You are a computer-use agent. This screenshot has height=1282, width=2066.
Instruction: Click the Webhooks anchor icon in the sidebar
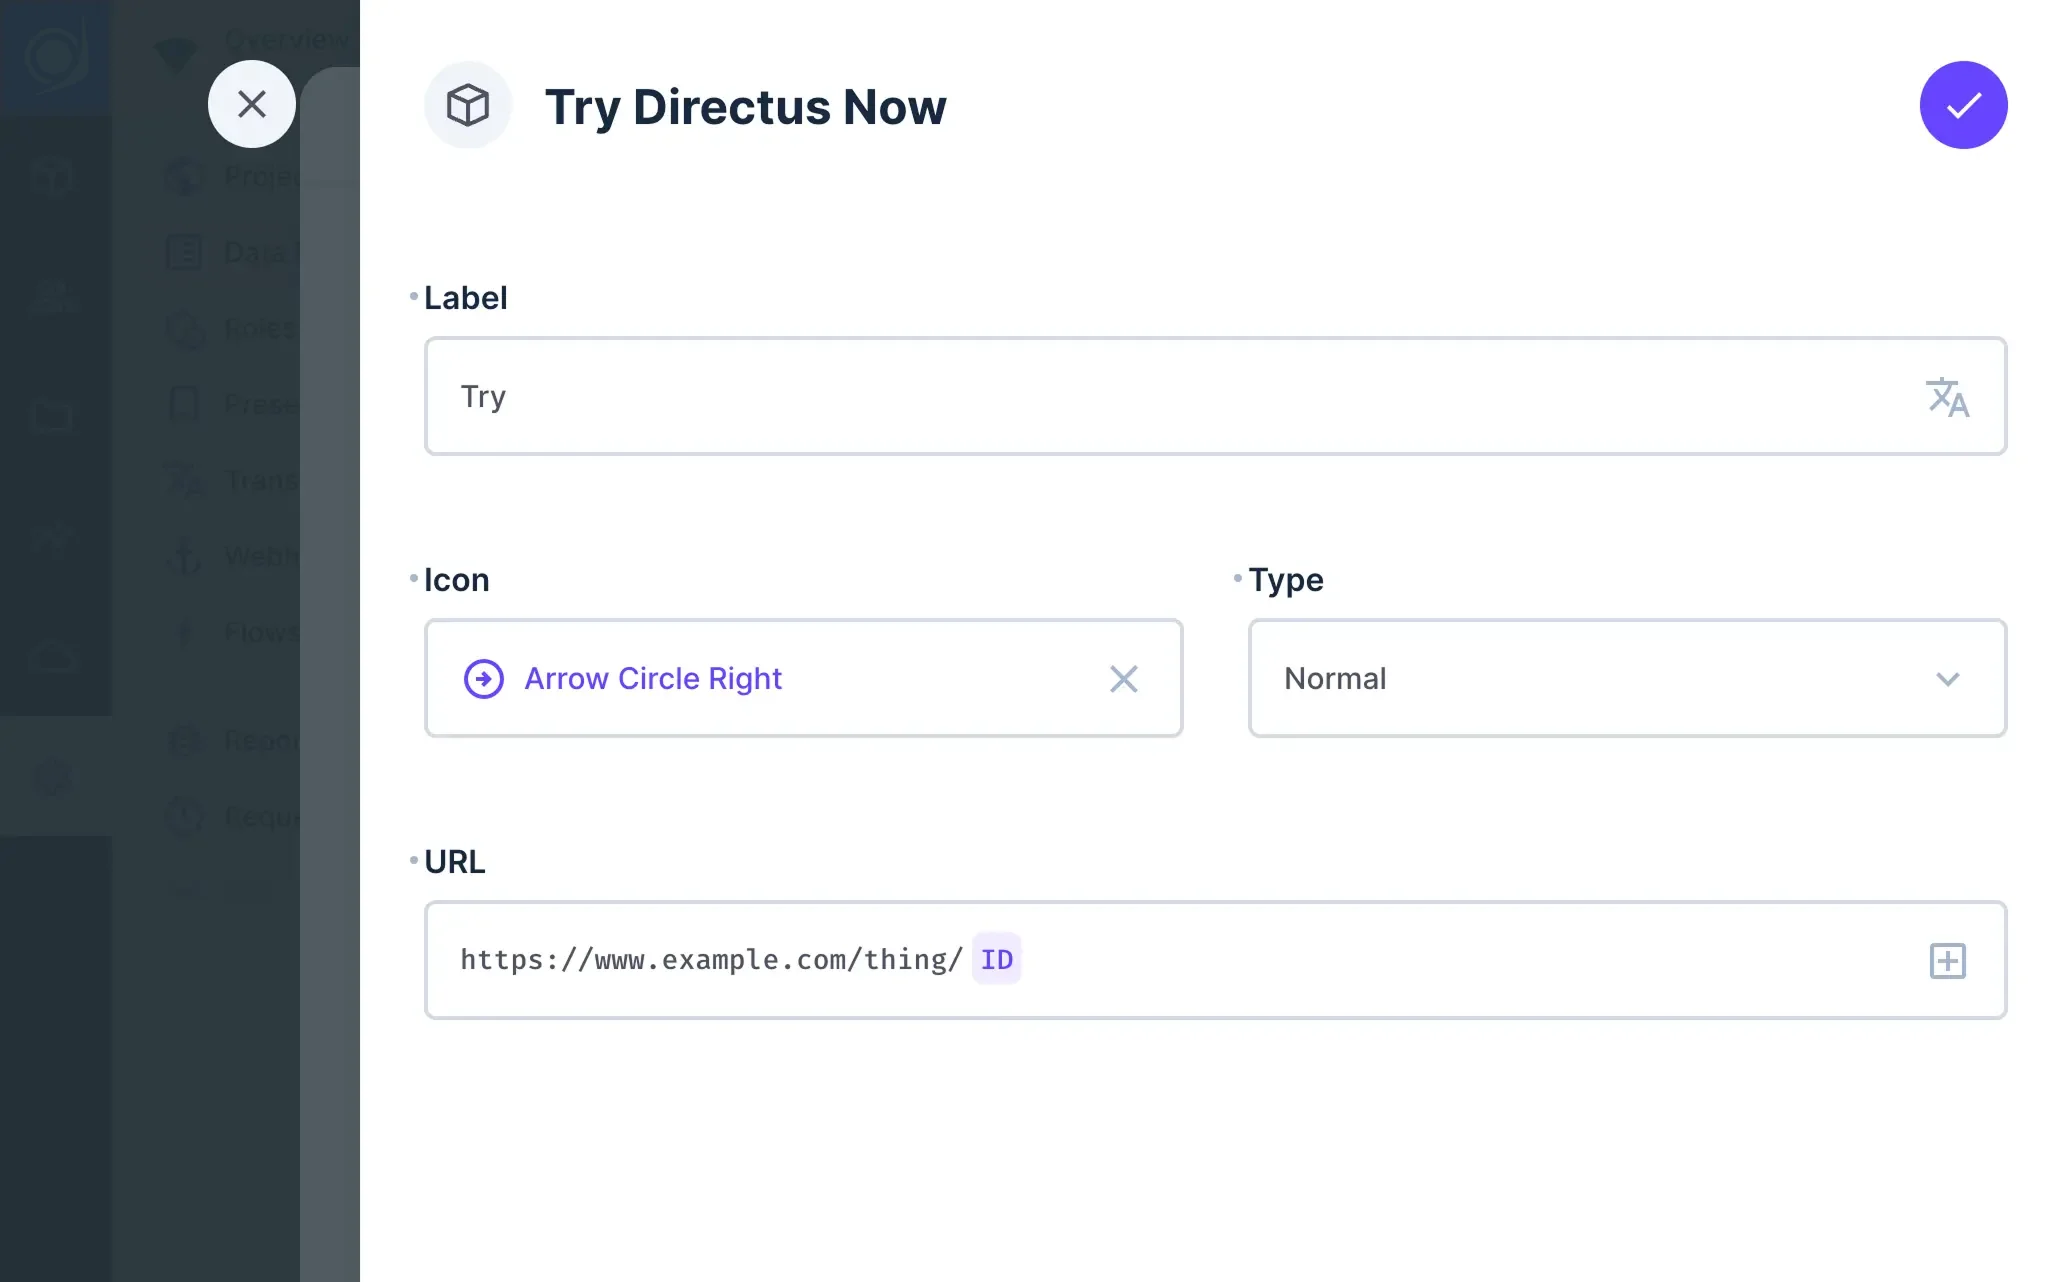click(185, 556)
